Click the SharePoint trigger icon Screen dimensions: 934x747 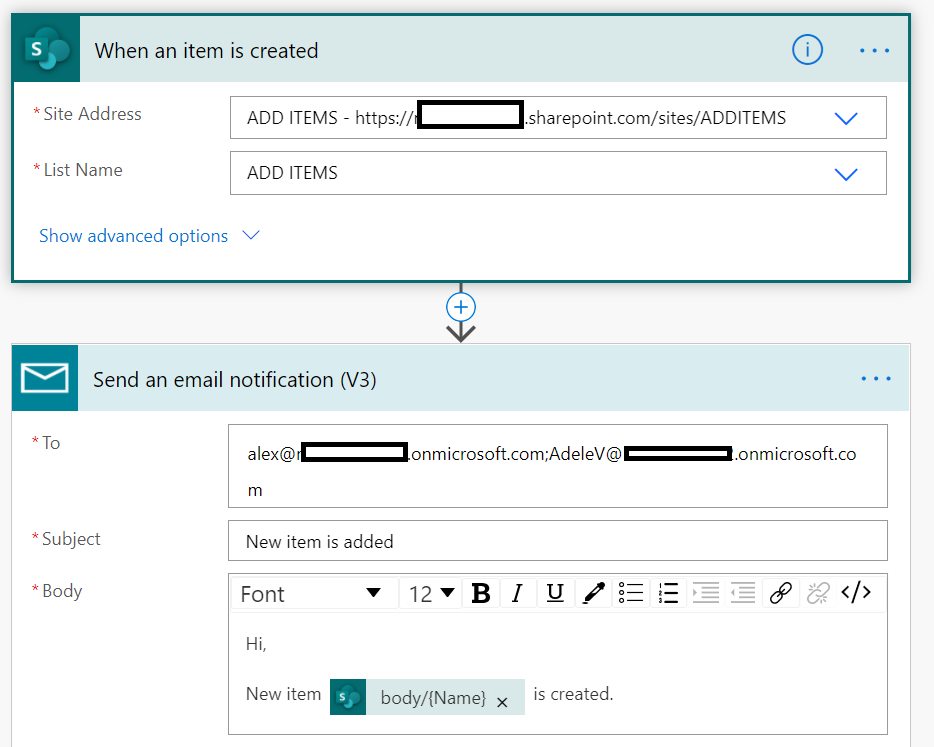46,49
